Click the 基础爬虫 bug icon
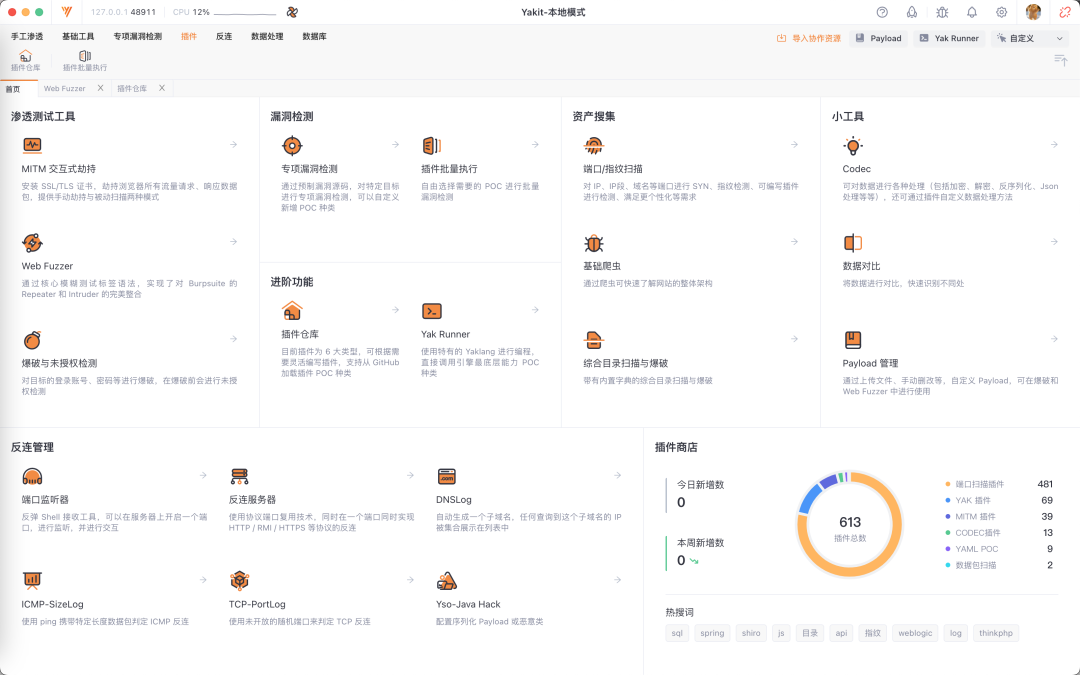Image resolution: width=1080 pixels, height=675 pixels. click(x=594, y=242)
